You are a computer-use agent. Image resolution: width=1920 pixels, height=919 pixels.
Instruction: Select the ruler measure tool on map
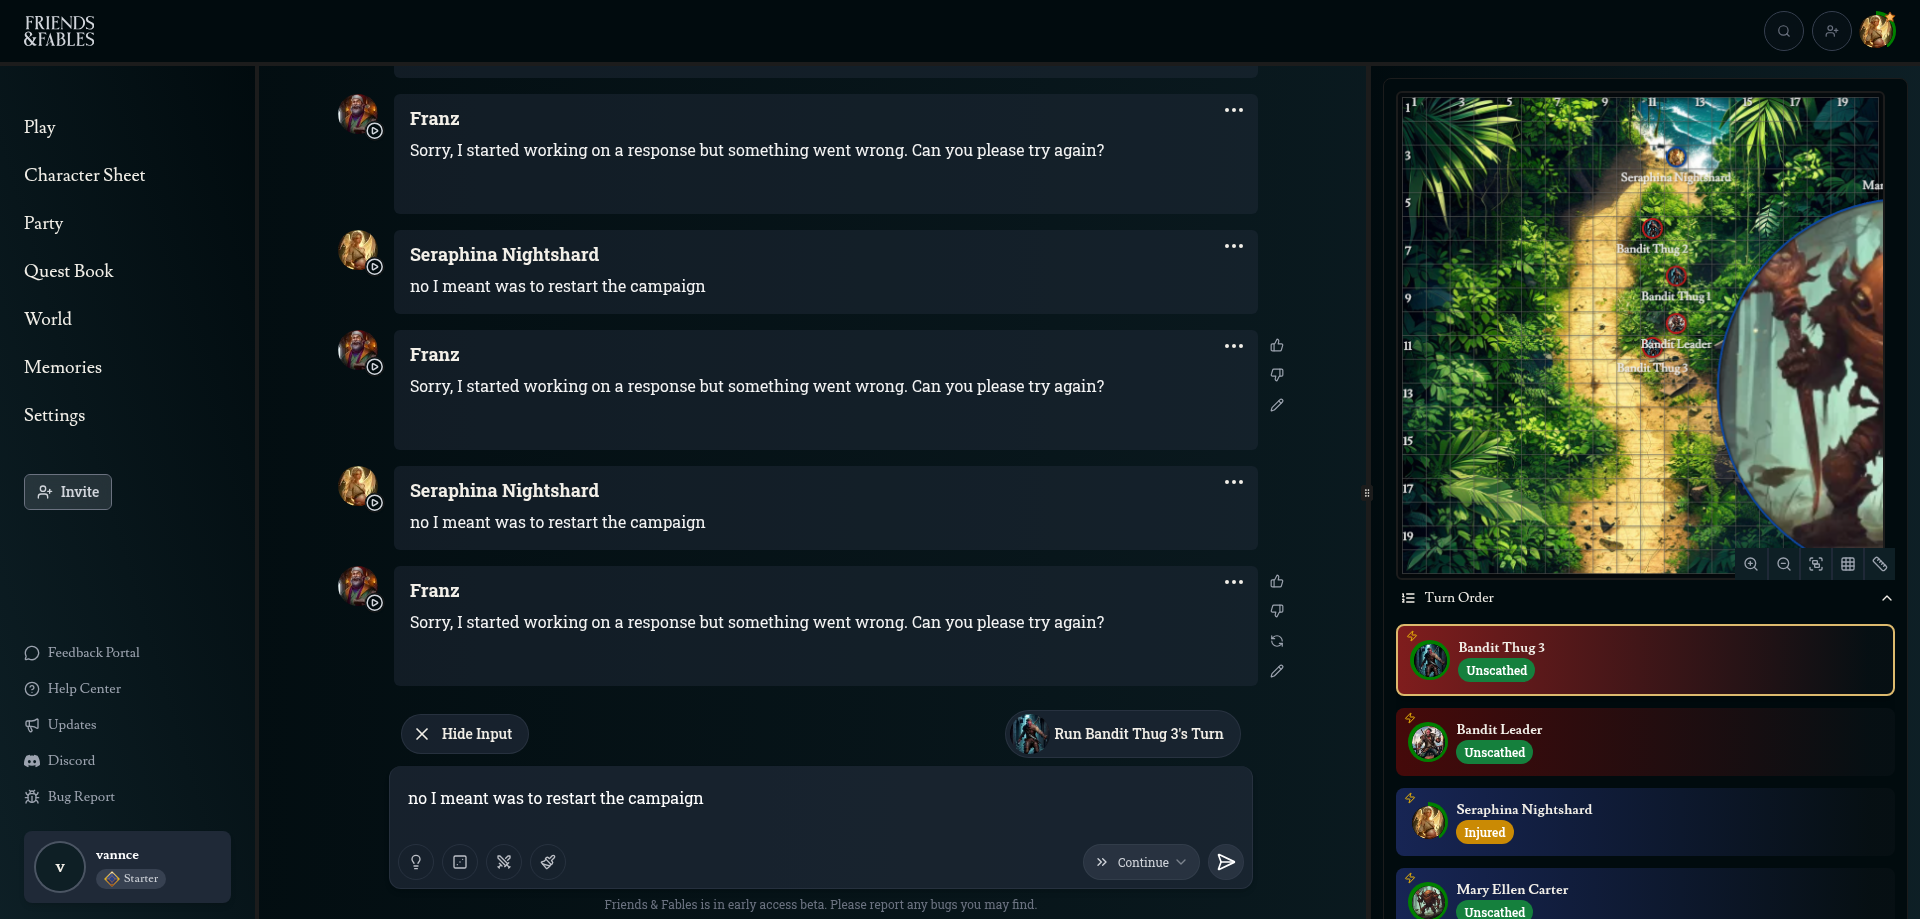(x=1880, y=564)
